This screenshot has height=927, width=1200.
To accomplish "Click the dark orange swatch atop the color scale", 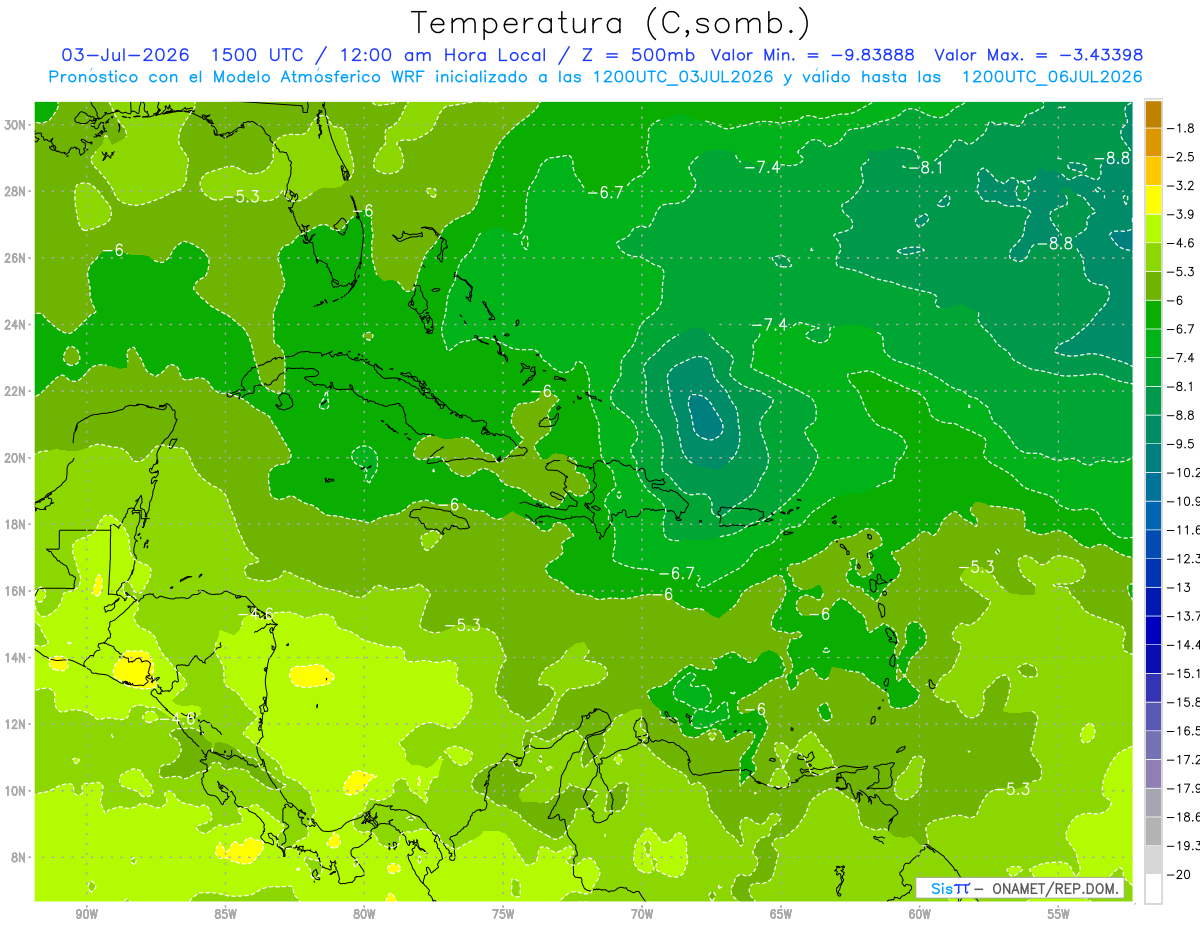I will point(1153,115).
